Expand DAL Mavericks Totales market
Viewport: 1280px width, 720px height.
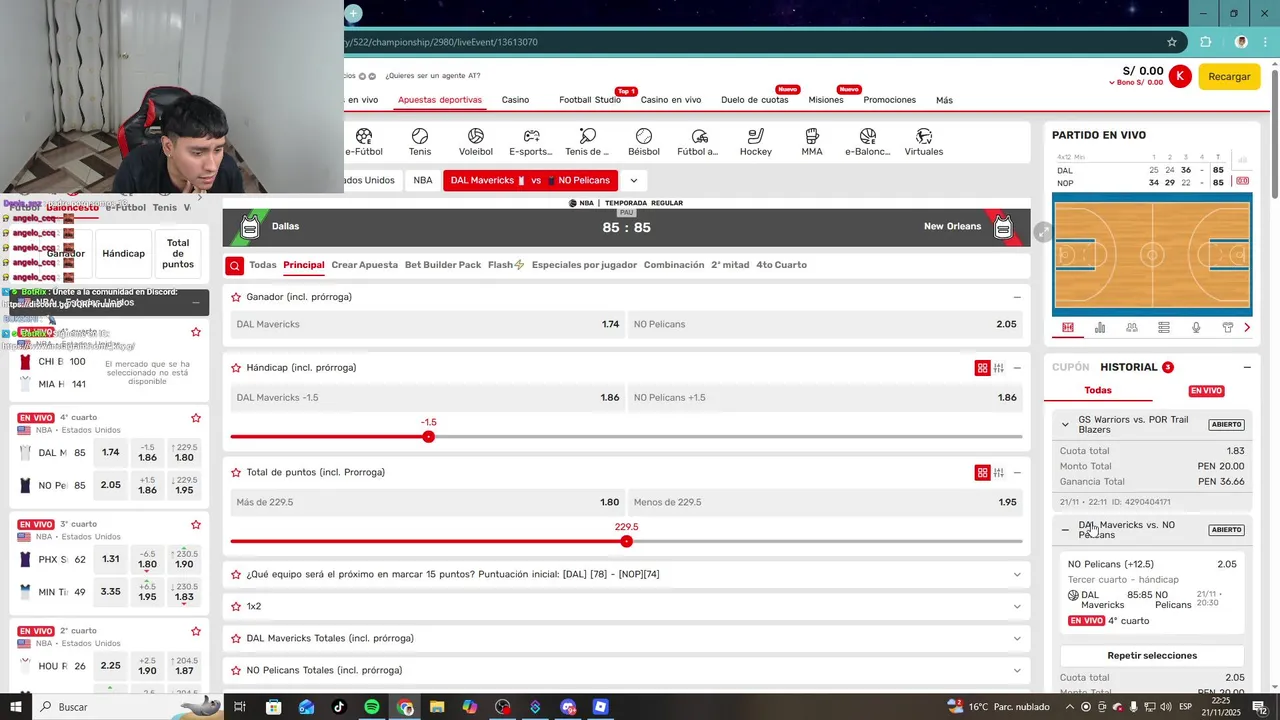1017,638
